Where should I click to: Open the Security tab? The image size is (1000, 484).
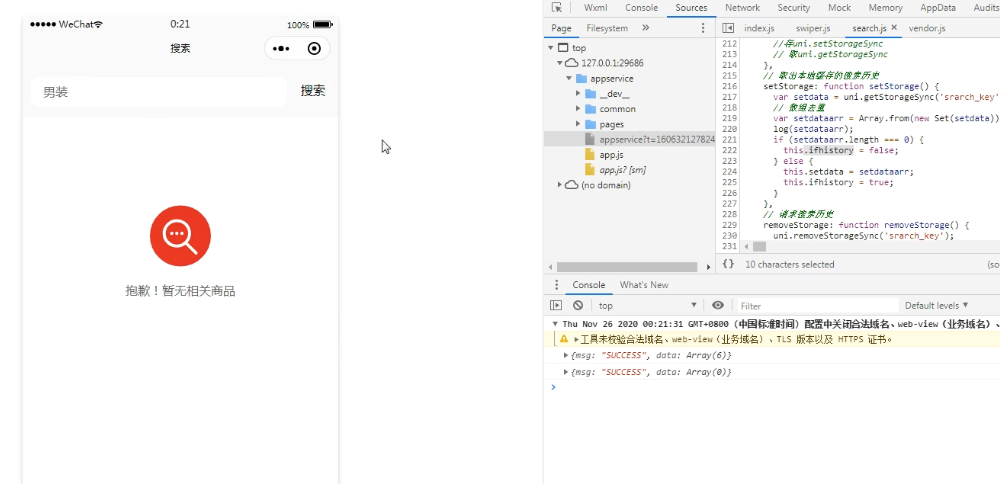[x=793, y=8]
